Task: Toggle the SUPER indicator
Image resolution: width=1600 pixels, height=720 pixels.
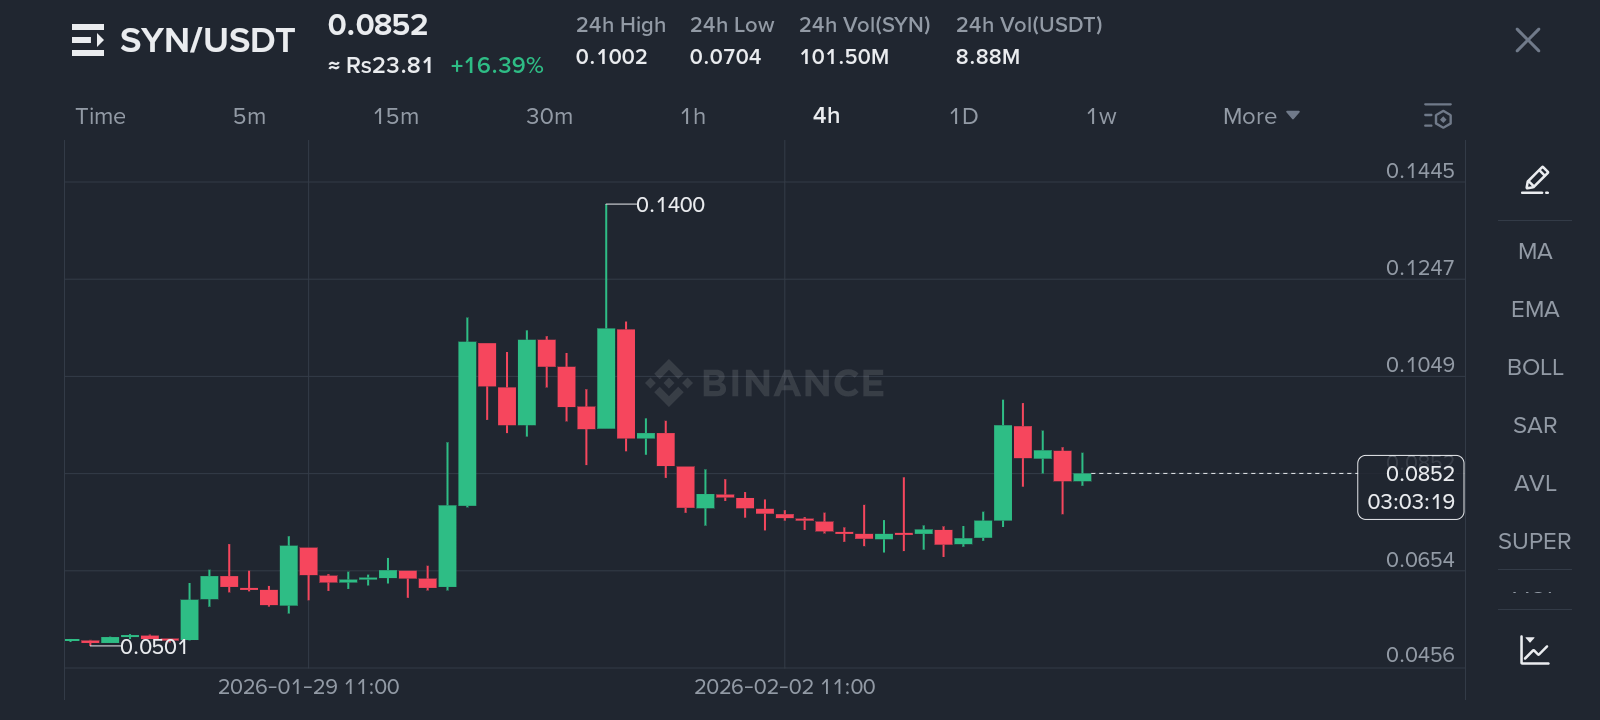Action: coord(1535,542)
